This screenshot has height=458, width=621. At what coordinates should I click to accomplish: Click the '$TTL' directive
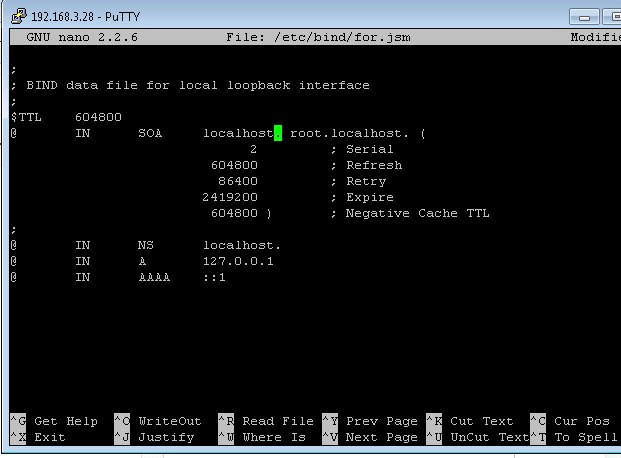pos(26,117)
